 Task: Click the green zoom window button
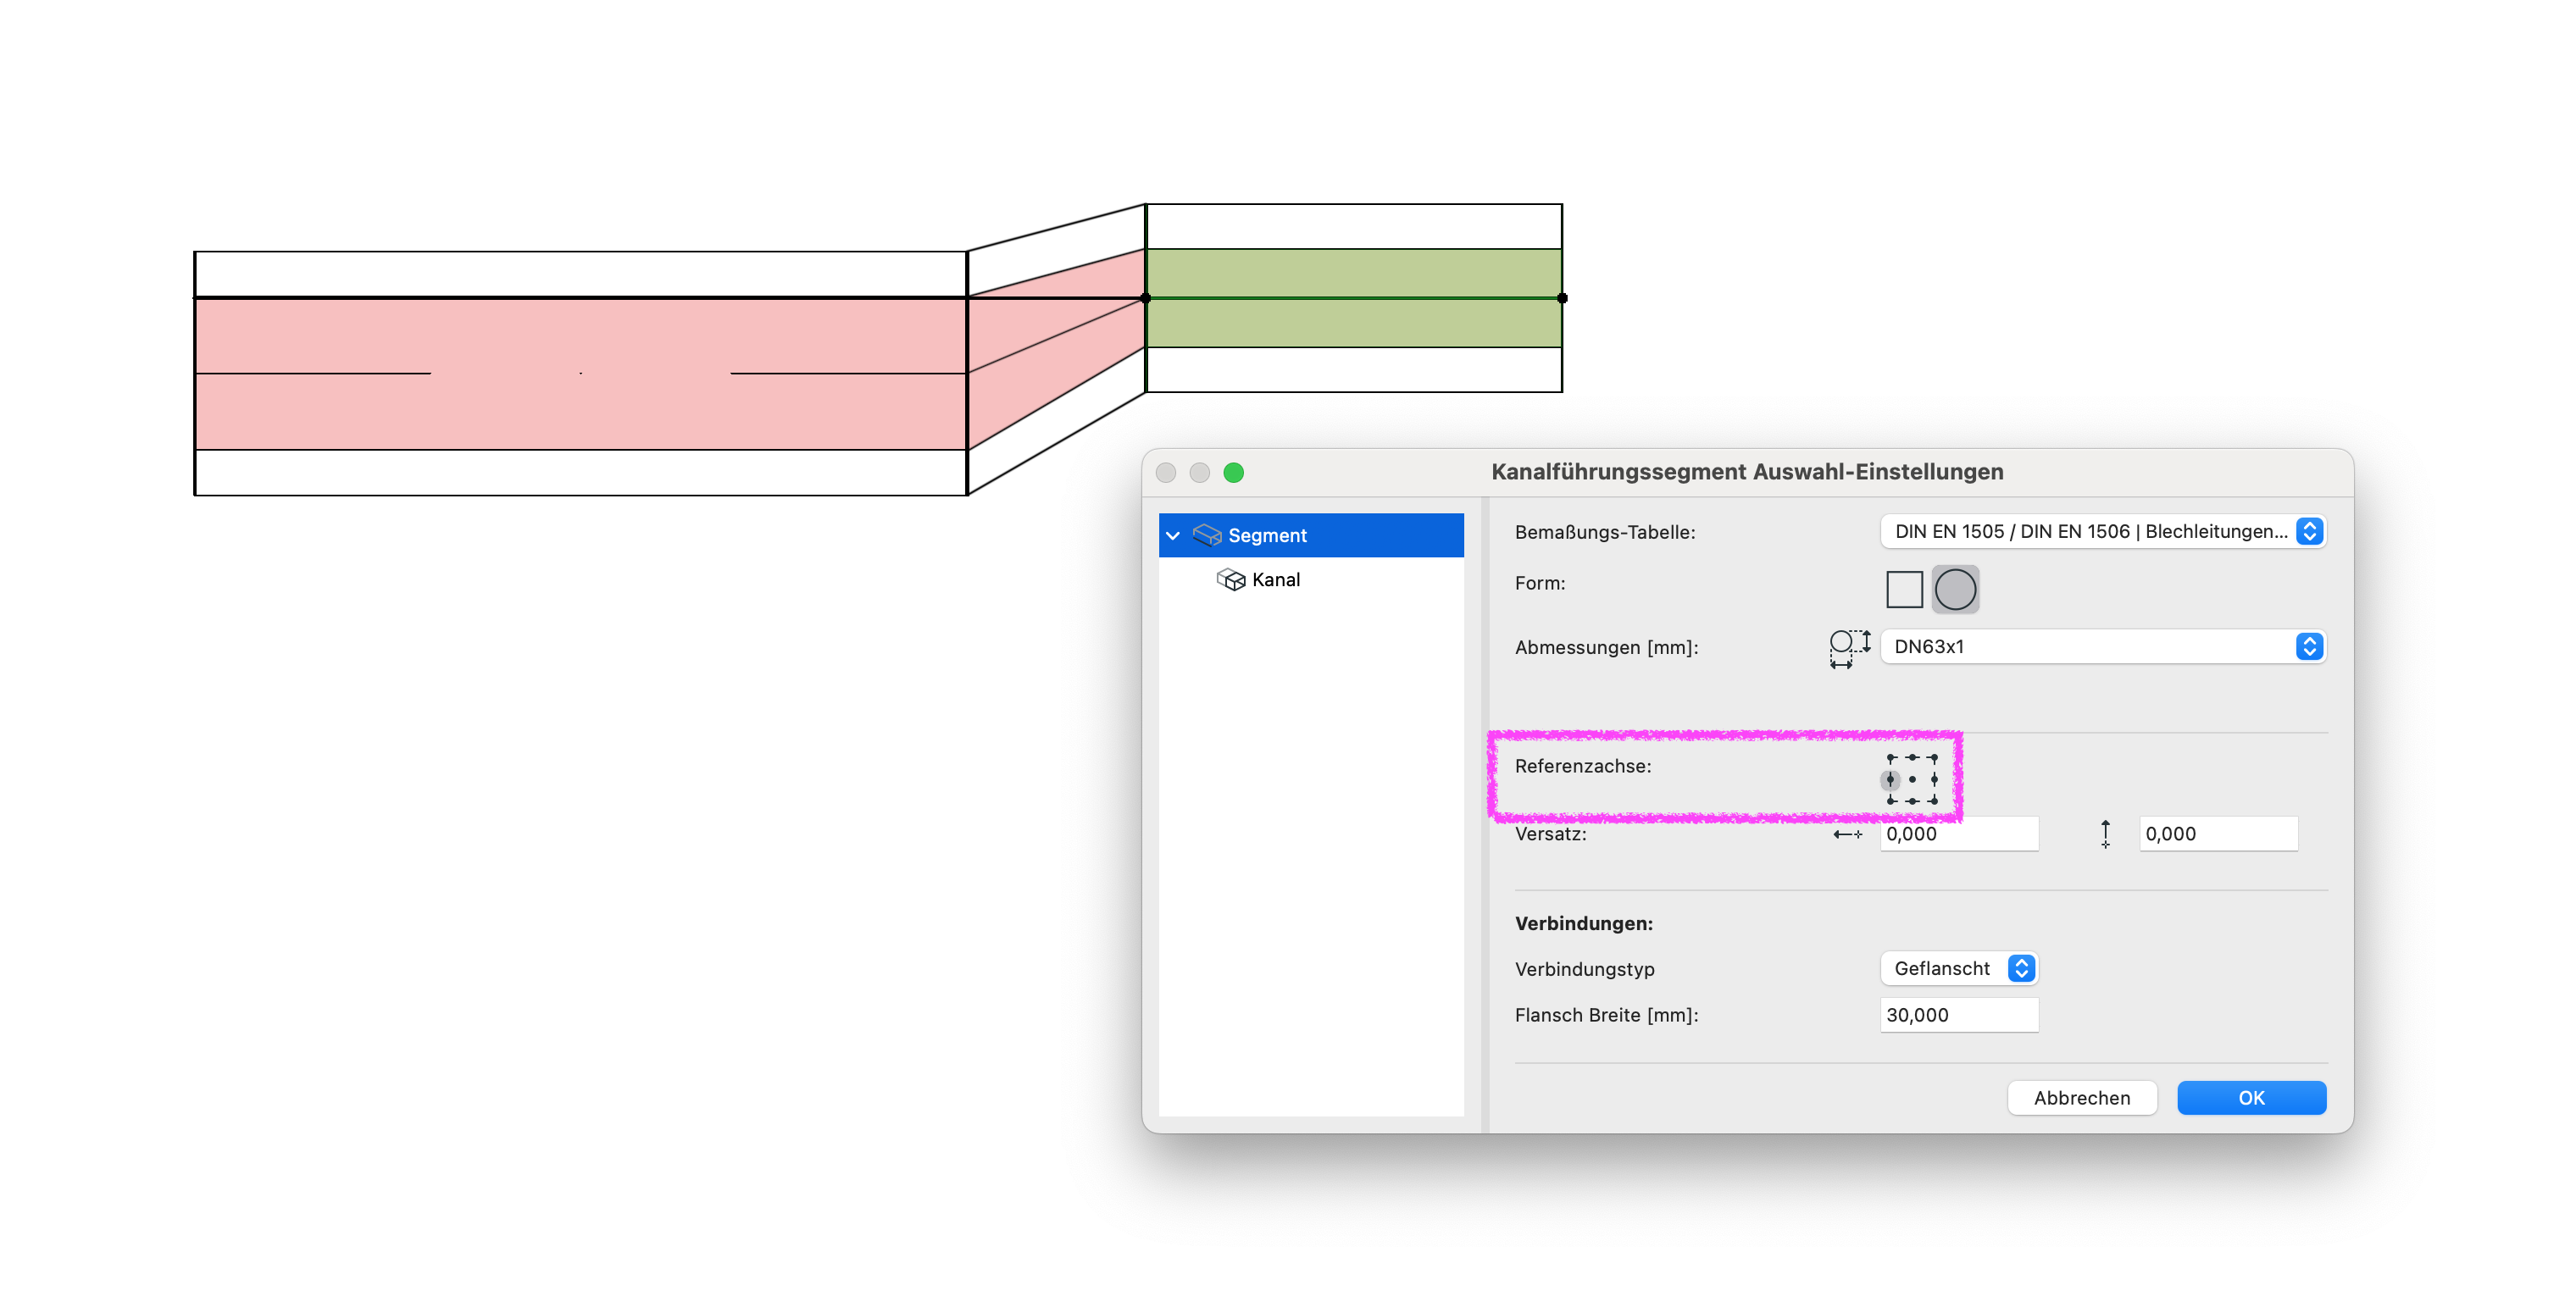coord(1234,472)
